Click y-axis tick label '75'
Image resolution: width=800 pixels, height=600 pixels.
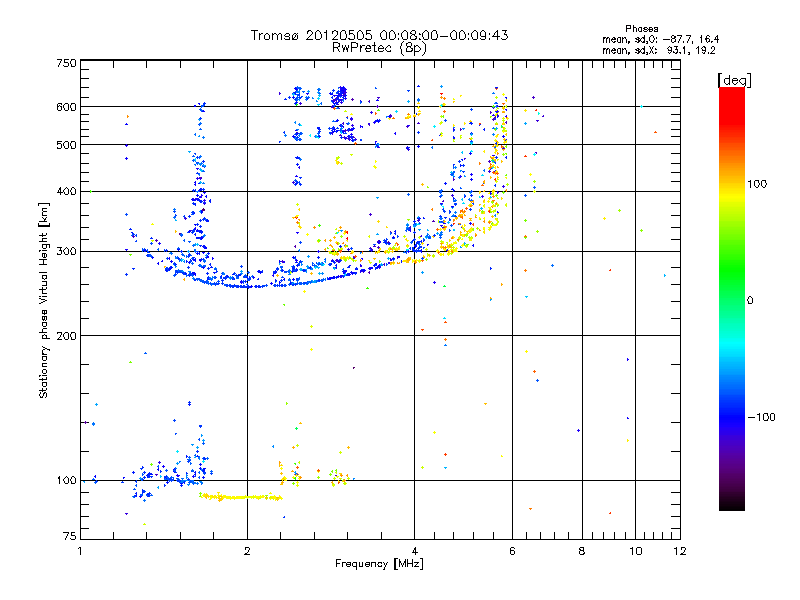(x=70, y=536)
